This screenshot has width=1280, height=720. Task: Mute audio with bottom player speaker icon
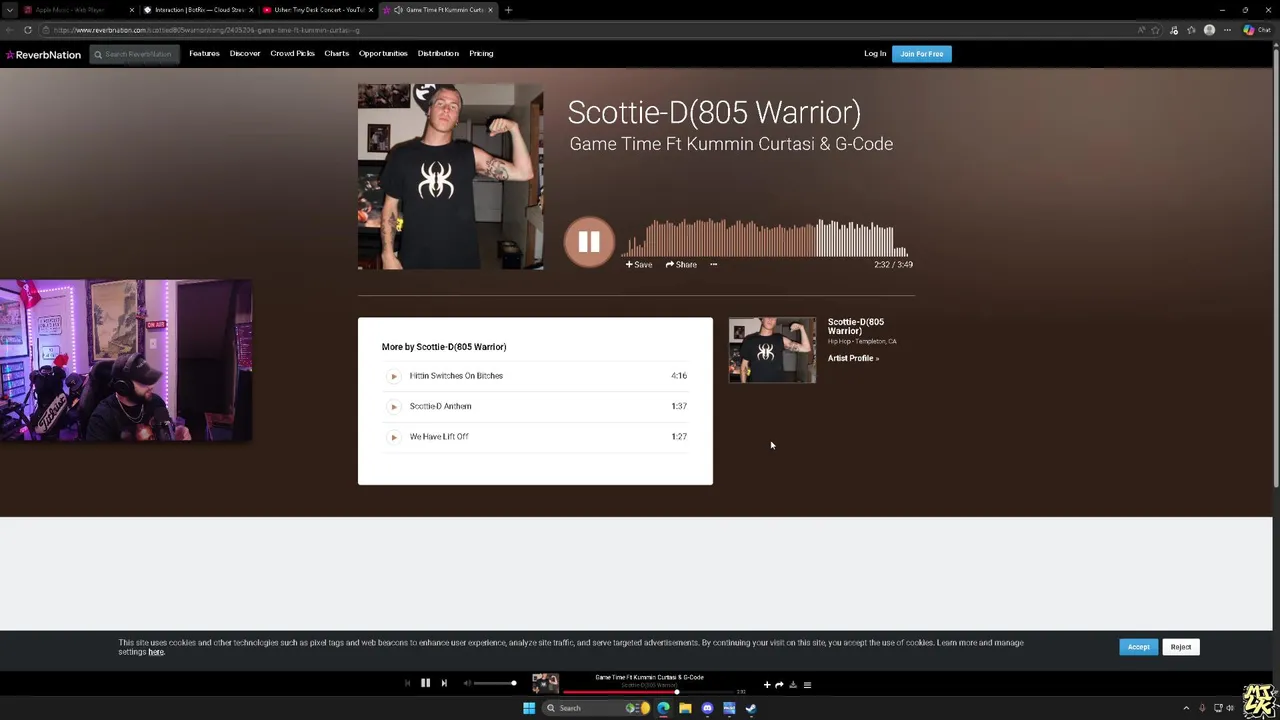tap(466, 684)
